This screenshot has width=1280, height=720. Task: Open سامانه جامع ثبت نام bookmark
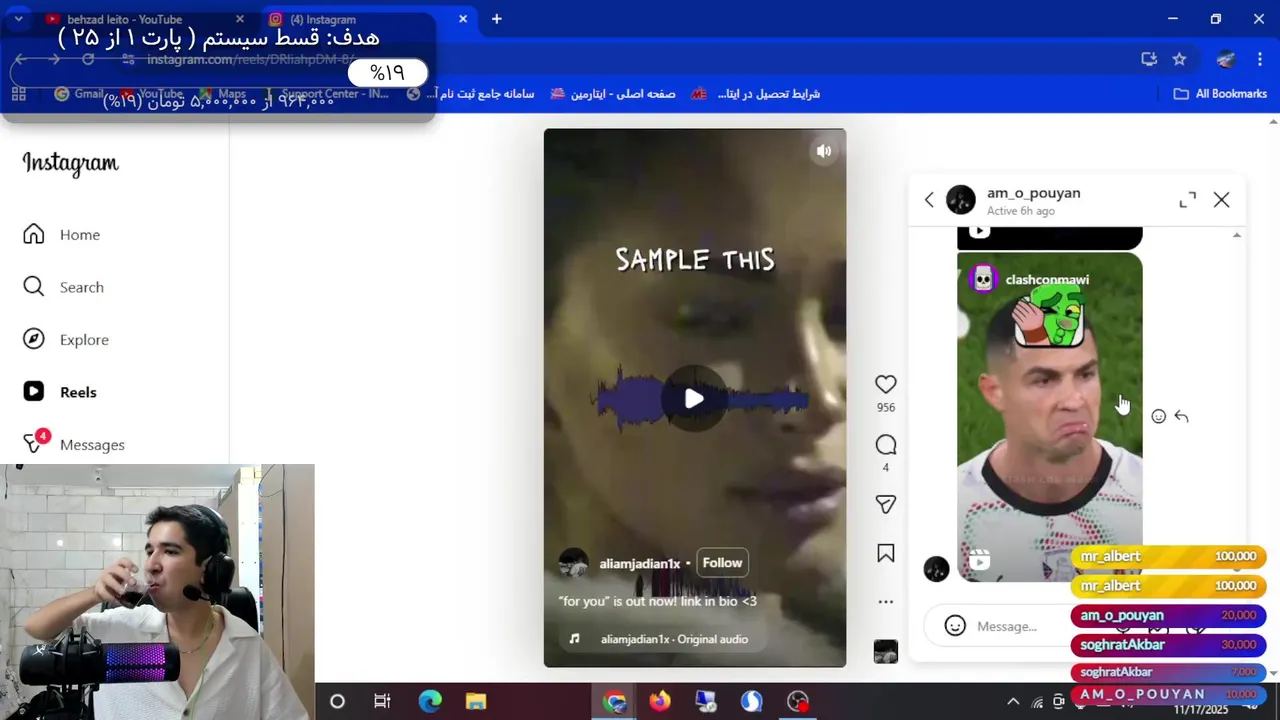pyautogui.click(x=472, y=94)
